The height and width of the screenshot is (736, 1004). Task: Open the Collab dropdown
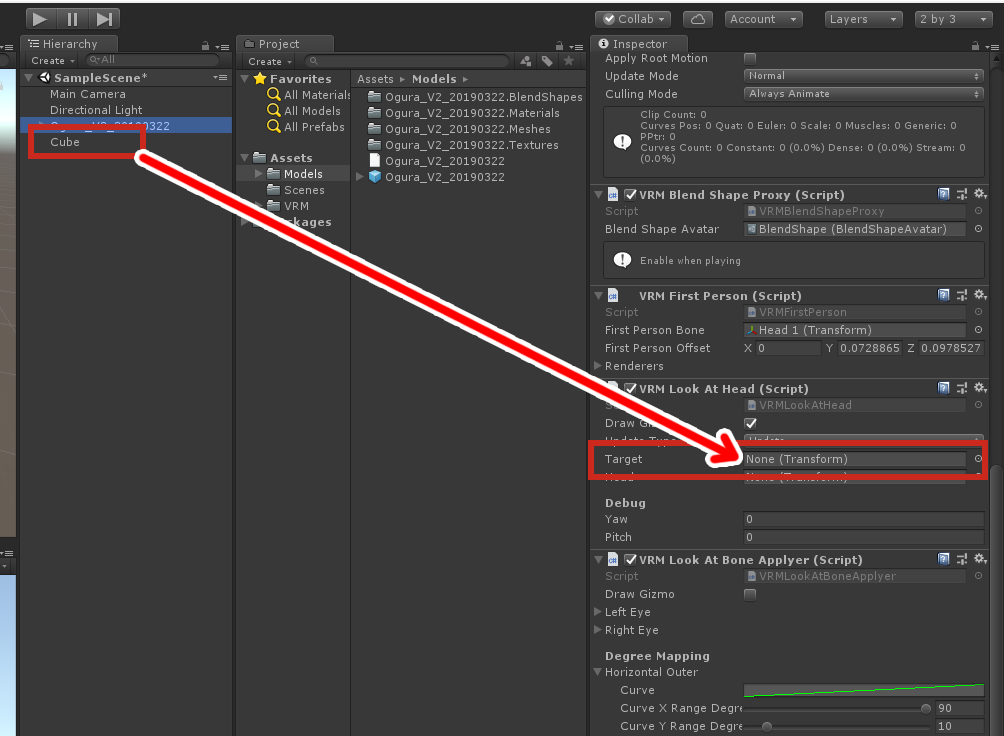pyautogui.click(x=633, y=19)
